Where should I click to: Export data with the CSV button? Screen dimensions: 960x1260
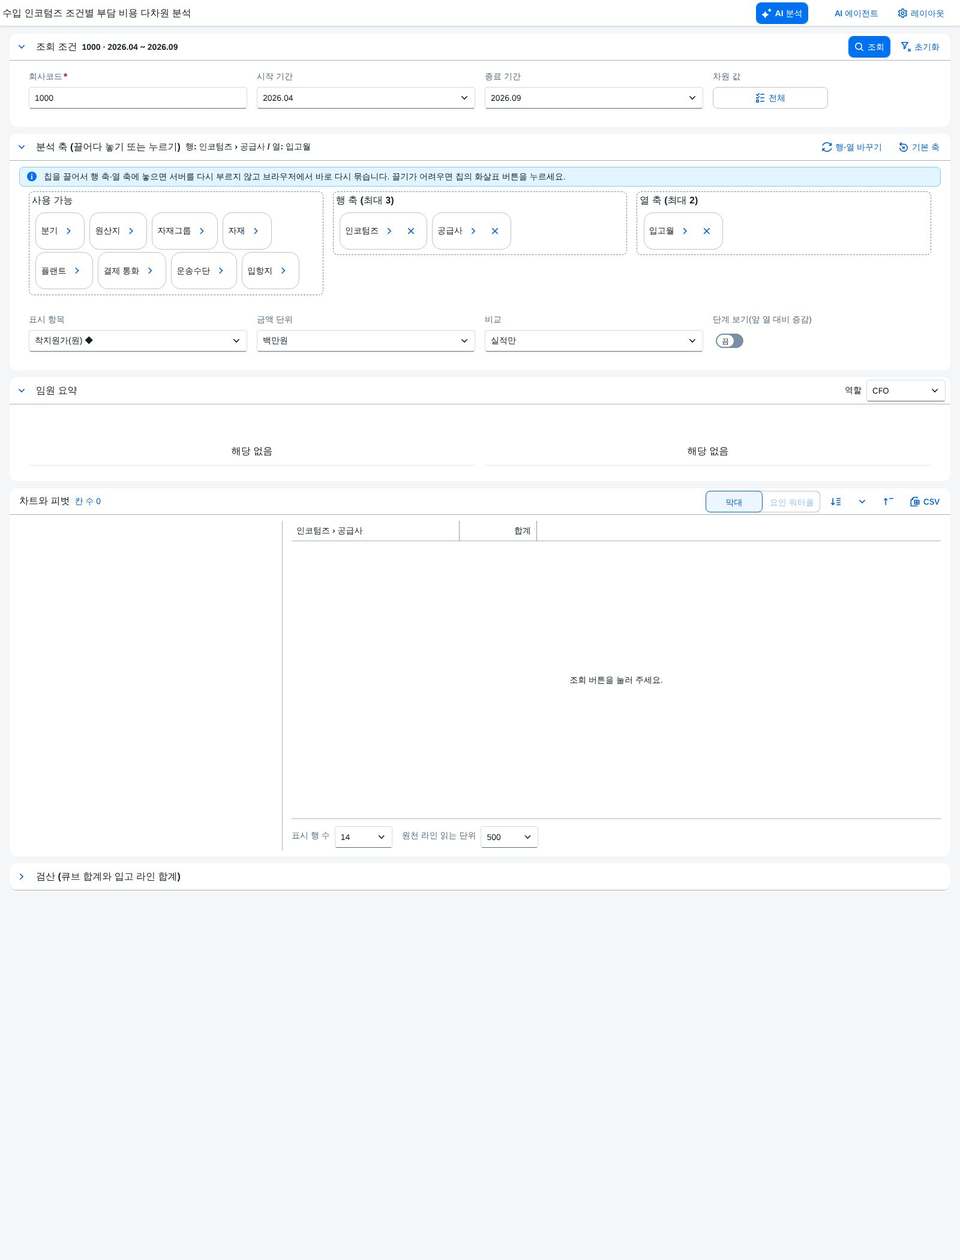pos(925,502)
